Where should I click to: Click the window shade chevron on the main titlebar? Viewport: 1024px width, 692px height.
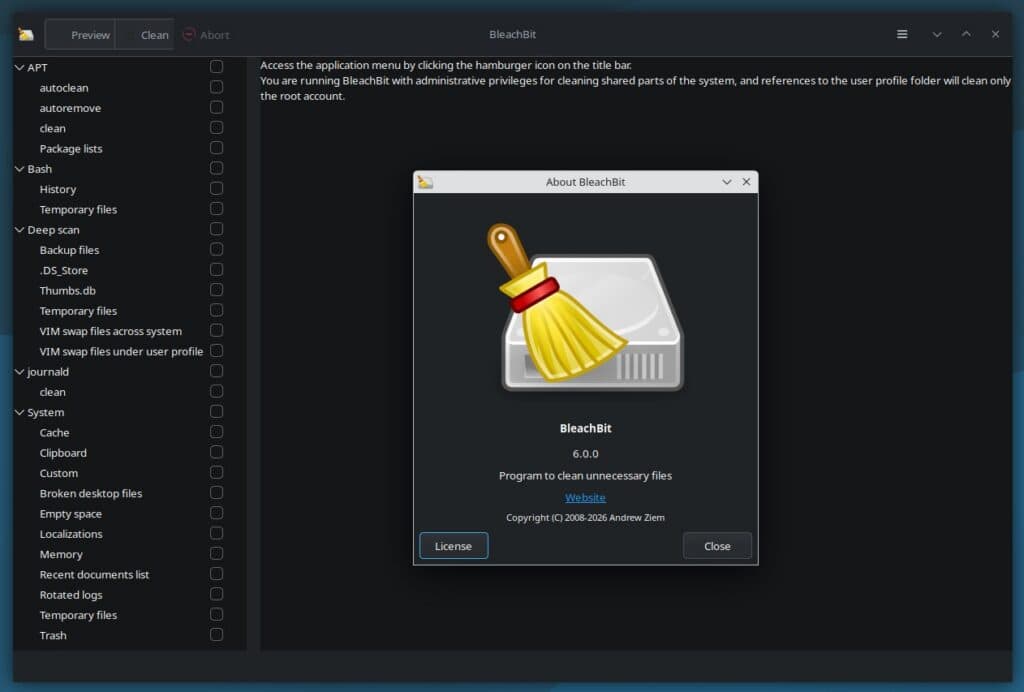[x=937, y=33]
